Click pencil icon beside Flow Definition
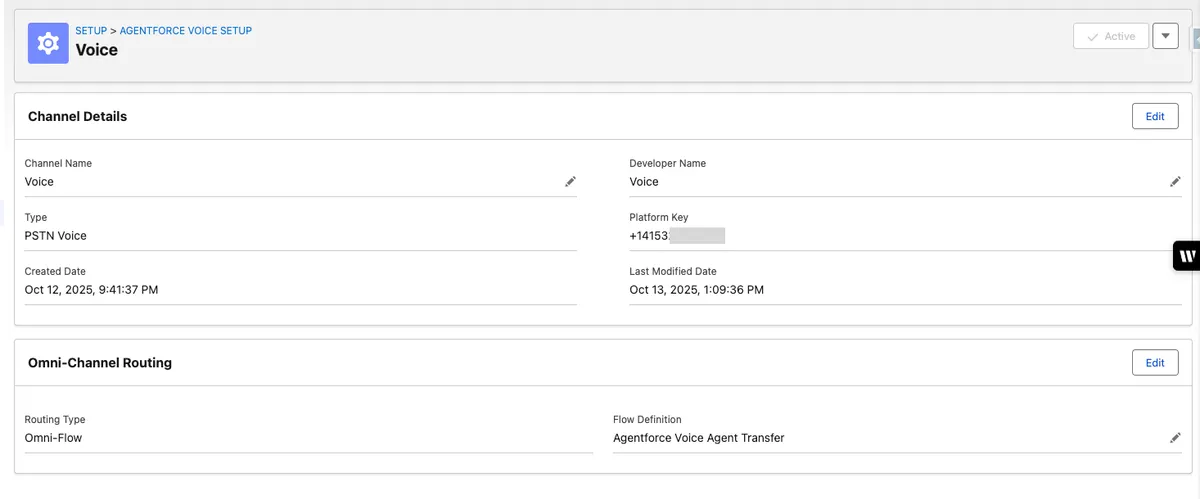1200x499 pixels. point(1175,438)
